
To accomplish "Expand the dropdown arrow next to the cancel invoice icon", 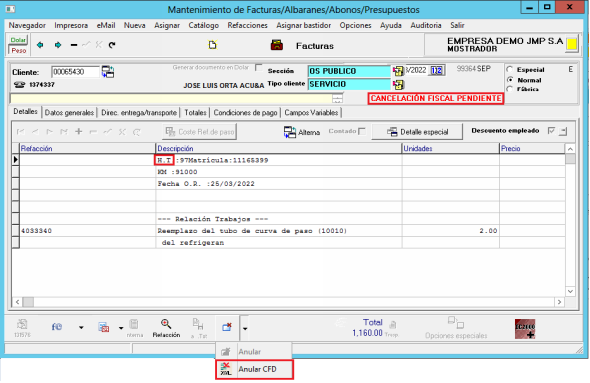I will pos(245,328).
